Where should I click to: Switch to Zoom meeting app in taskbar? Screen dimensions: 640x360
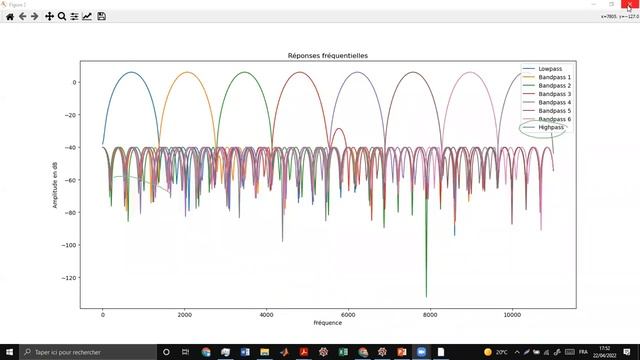[422, 352]
